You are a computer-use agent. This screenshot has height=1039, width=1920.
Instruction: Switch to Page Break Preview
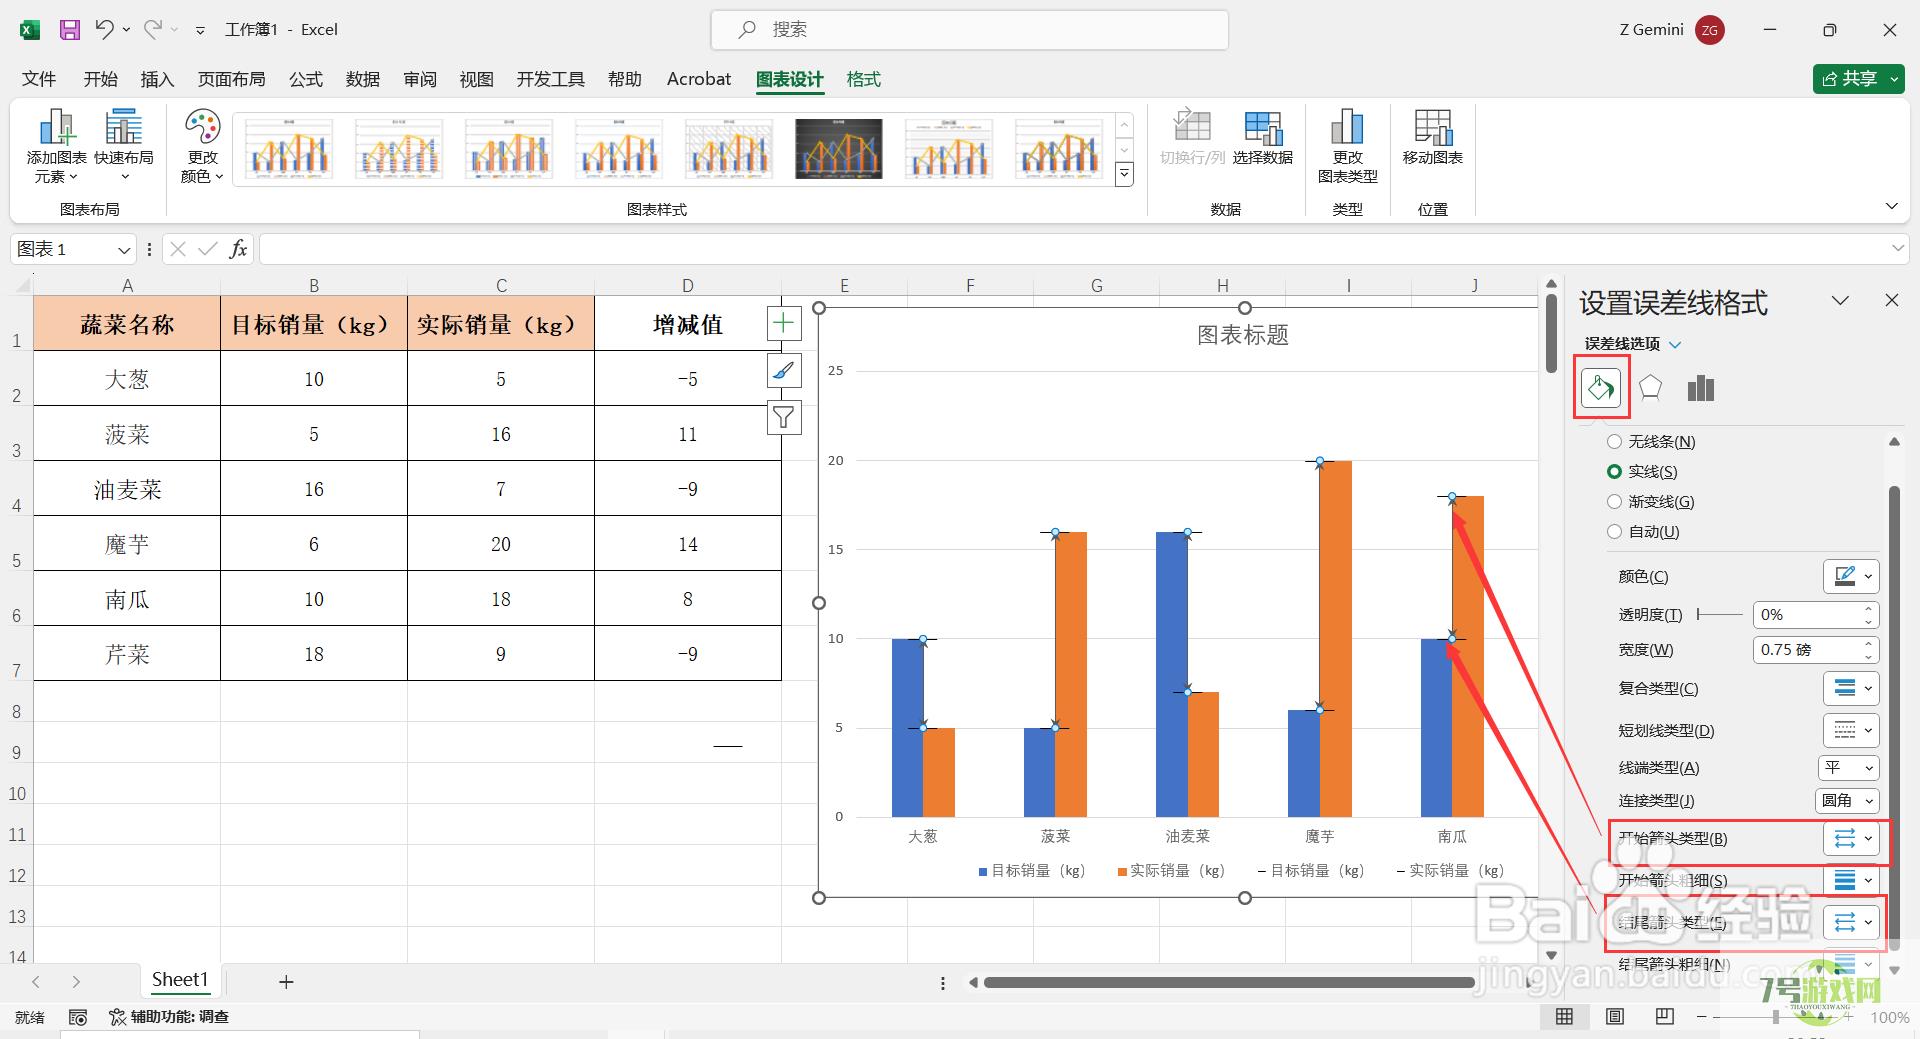(x=1664, y=1017)
